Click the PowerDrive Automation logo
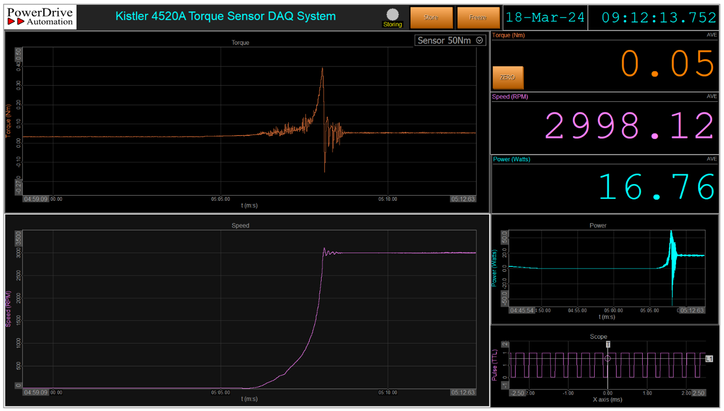This screenshot has width=724, height=411. pyautogui.click(x=41, y=17)
